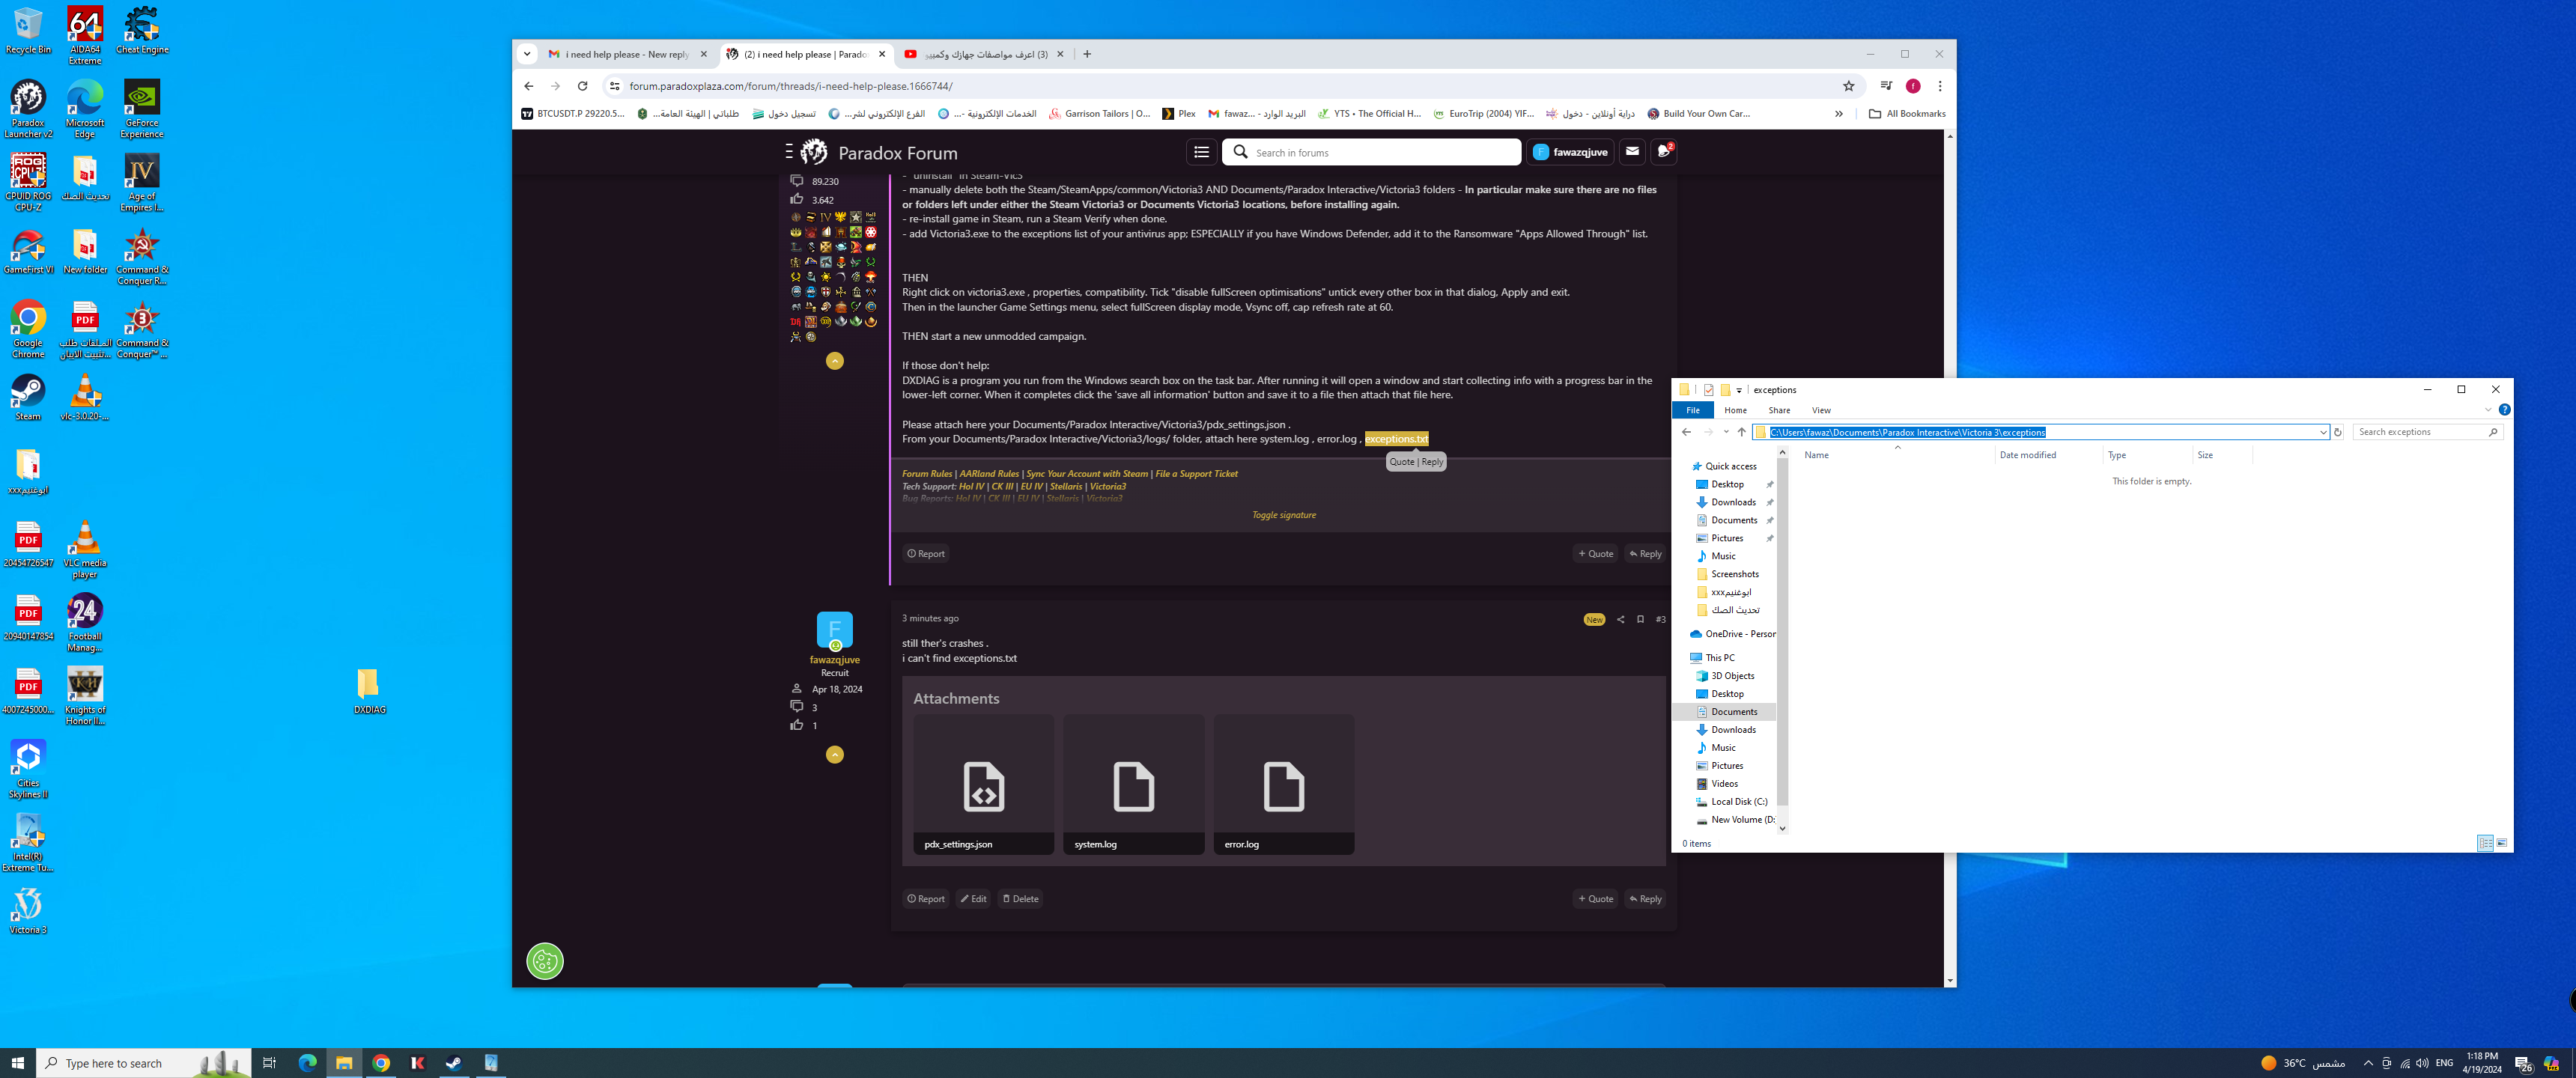Image resolution: width=2576 pixels, height=1078 pixels.
Task: Click the green cookie settings circle icon
Action: pos(545,961)
